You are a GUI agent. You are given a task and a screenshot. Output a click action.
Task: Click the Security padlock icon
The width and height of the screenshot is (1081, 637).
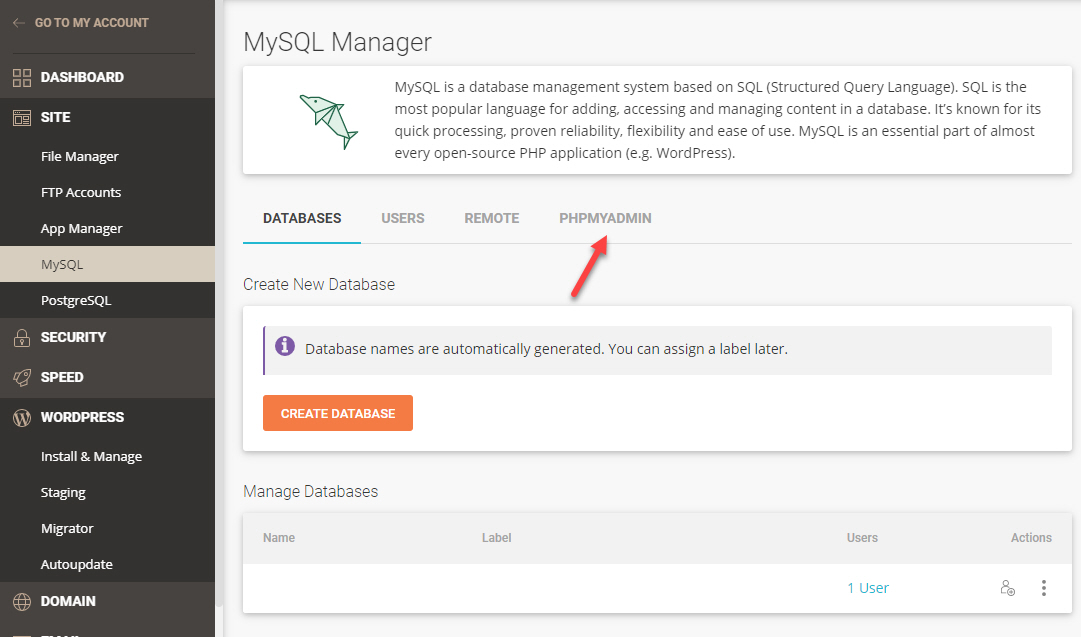click(x=22, y=337)
